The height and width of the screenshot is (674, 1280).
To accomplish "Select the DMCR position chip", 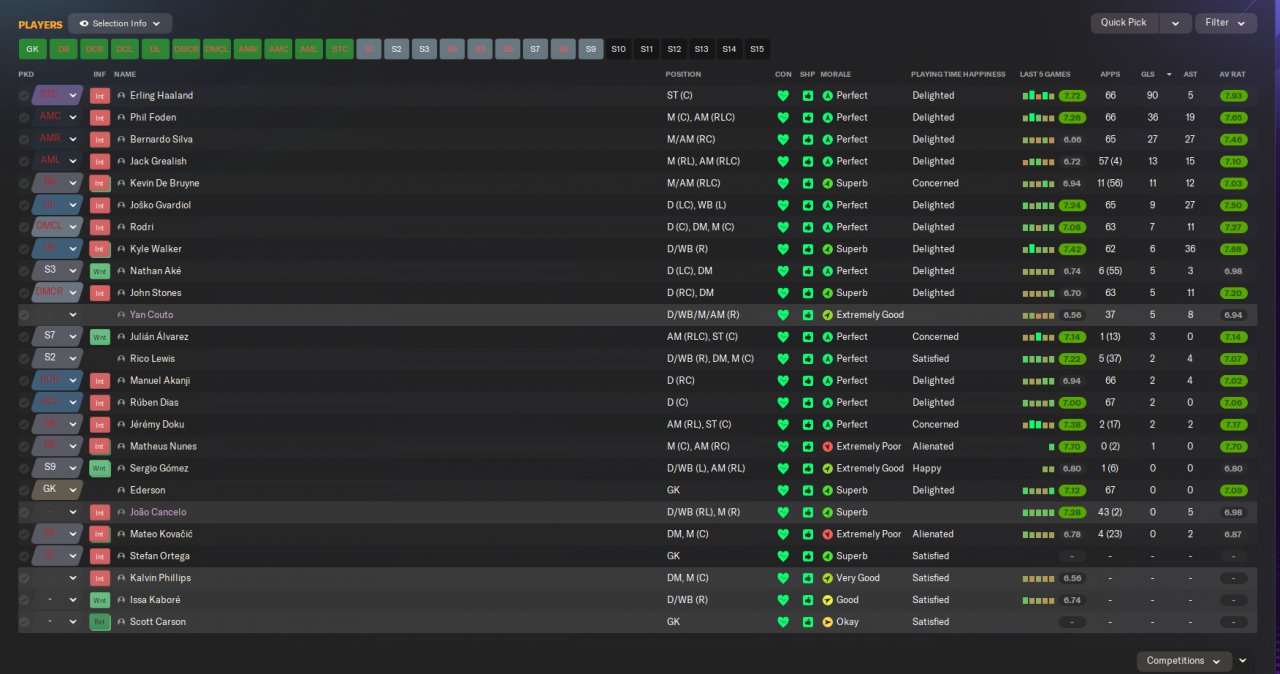I will coord(186,49).
